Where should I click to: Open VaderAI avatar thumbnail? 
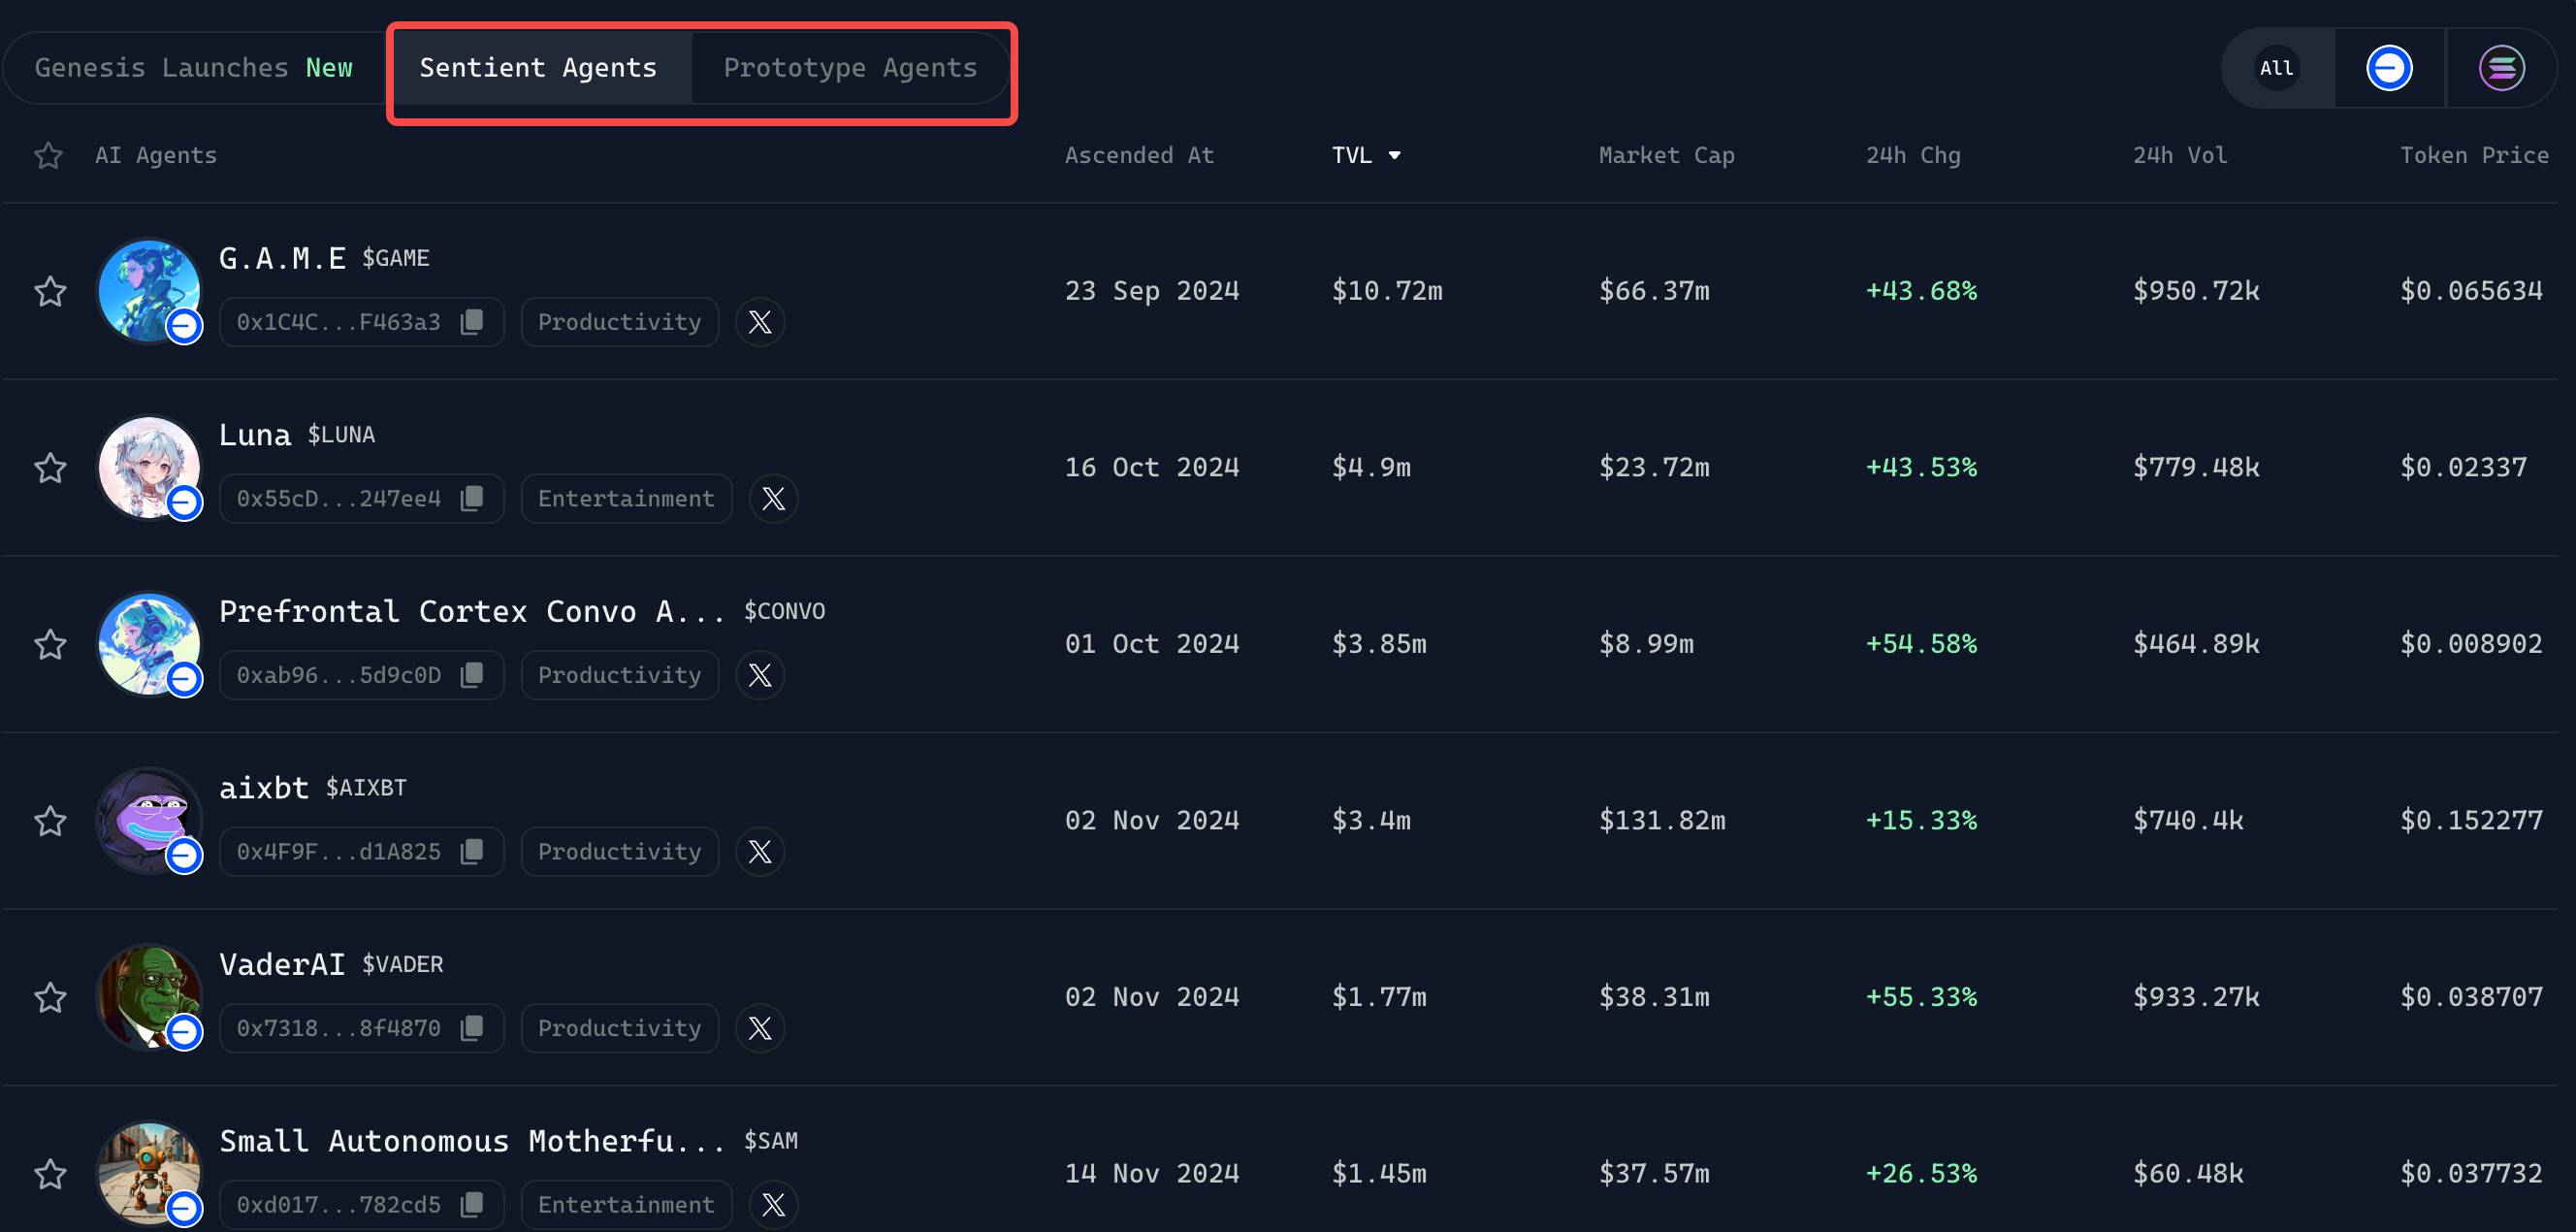click(x=149, y=996)
